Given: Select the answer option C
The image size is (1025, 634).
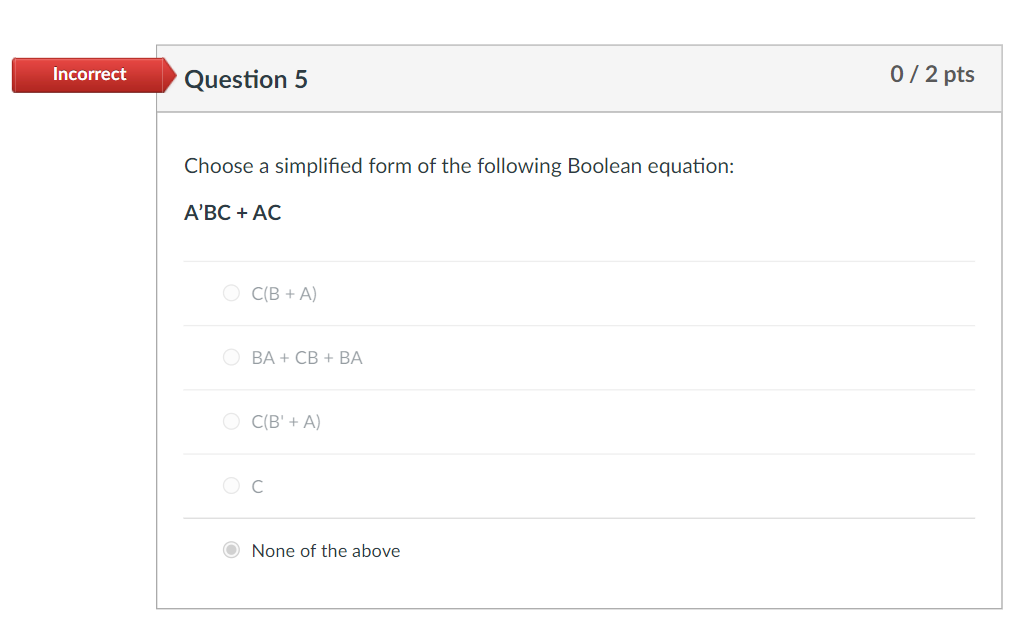Looking at the screenshot, I should coord(231,486).
